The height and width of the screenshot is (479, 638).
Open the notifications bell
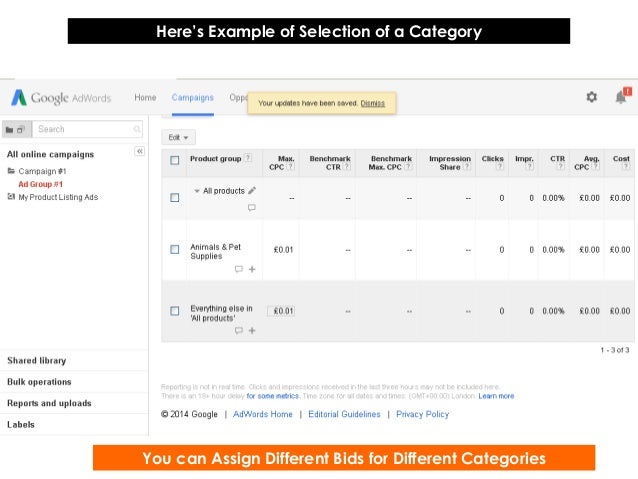[x=621, y=97]
